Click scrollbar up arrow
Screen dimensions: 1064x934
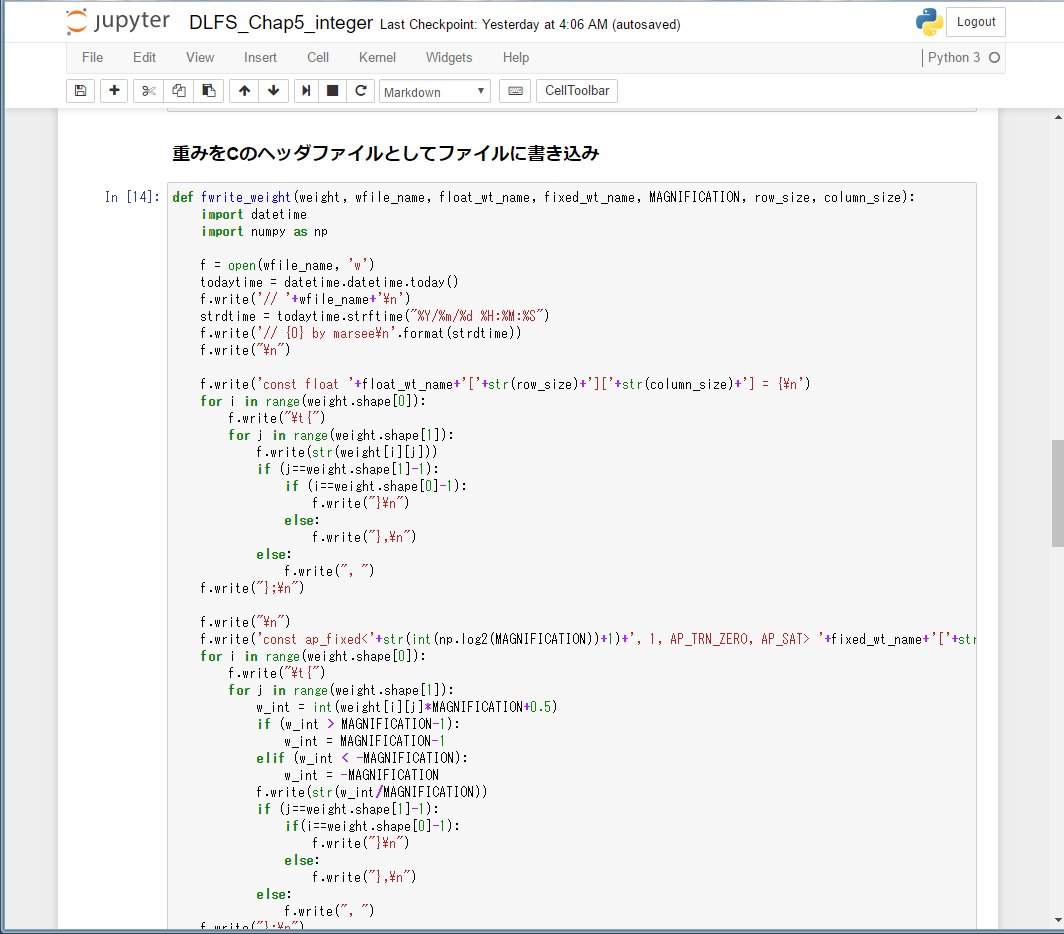pos(1058,117)
